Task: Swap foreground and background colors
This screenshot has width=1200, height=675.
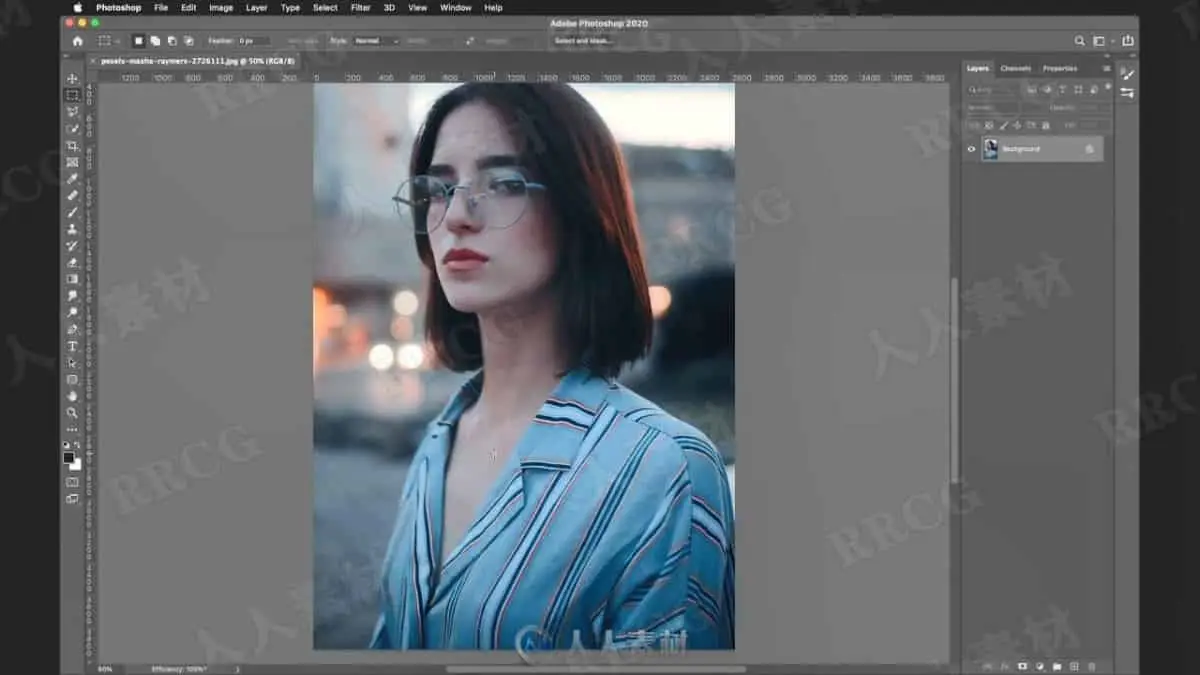Action: (x=78, y=446)
